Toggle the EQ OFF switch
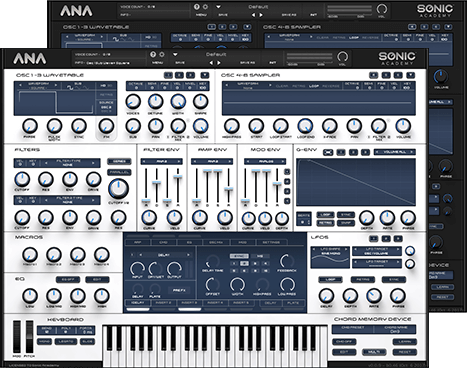 click(68, 279)
